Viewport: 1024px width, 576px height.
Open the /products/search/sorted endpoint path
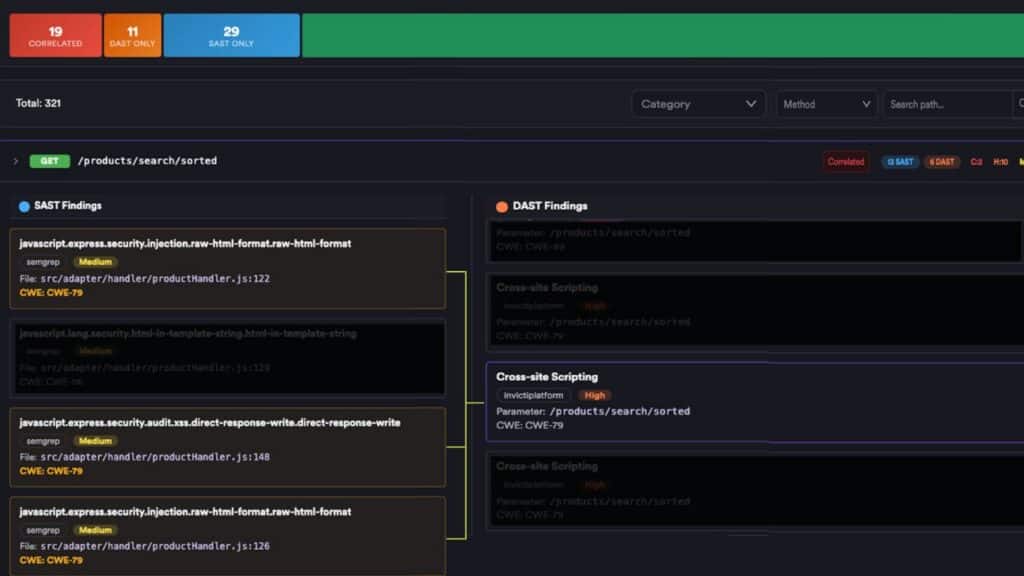[147, 161]
